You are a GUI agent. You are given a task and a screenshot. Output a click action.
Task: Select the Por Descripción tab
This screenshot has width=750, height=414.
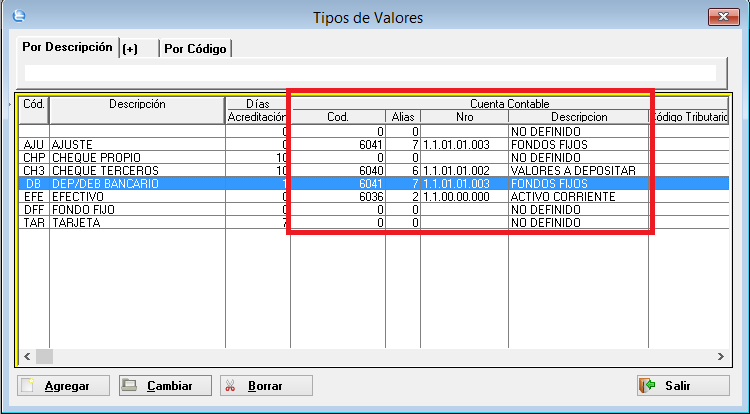pos(67,47)
